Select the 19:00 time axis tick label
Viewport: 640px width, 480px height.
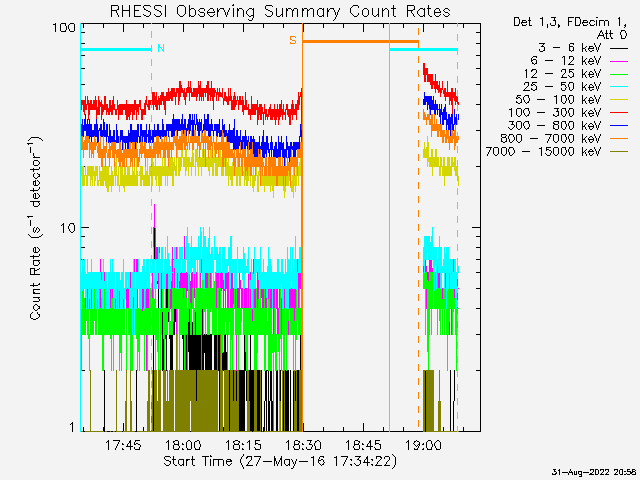423,444
